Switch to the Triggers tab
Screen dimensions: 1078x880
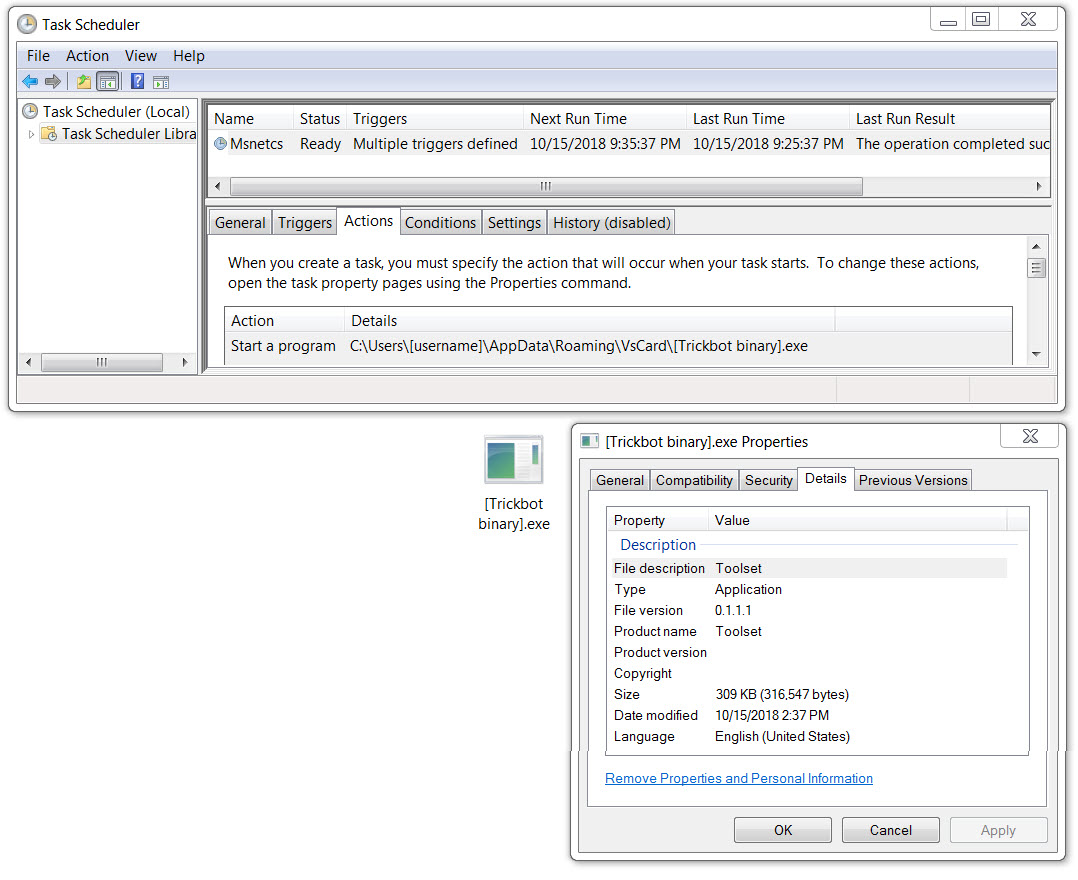click(x=305, y=223)
